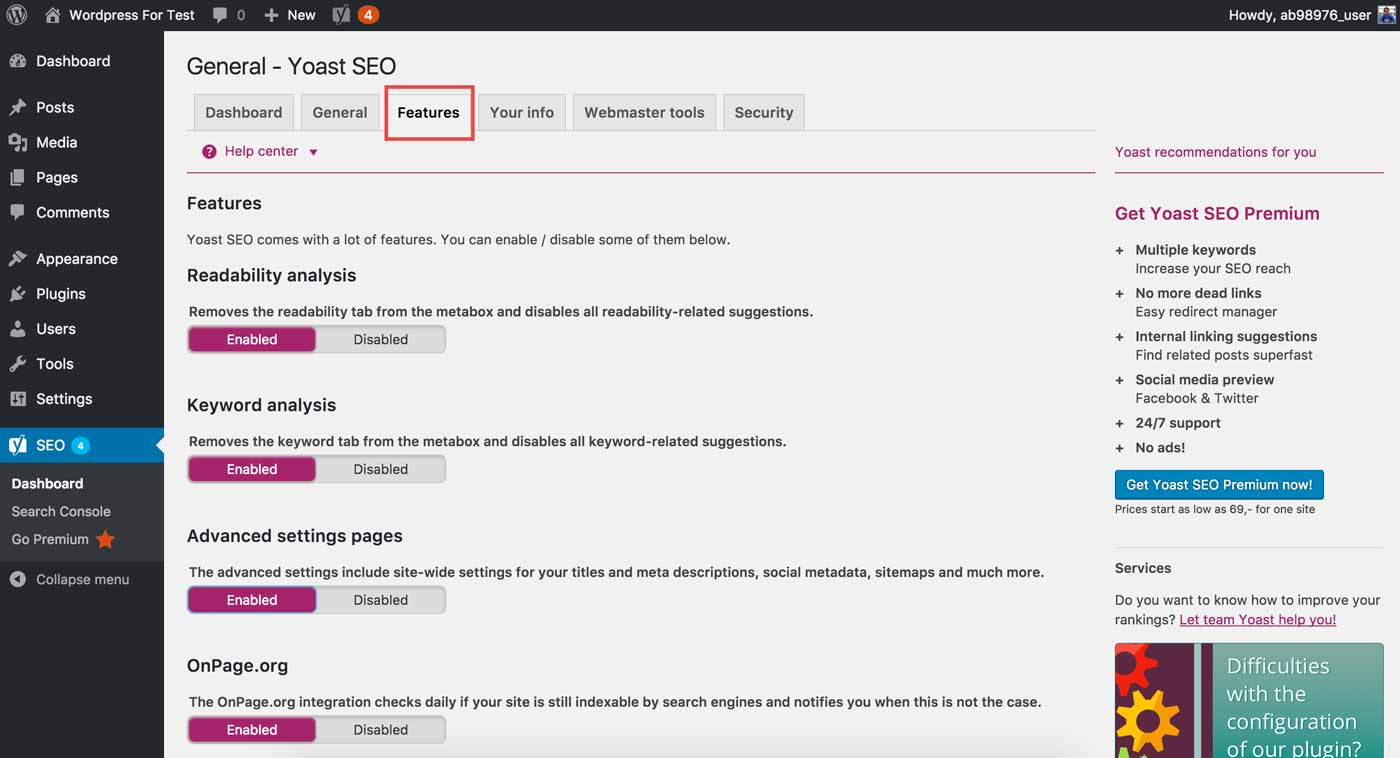Click the Help center link text
The height and width of the screenshot is (758, 1400).
(x=261, y=151)
